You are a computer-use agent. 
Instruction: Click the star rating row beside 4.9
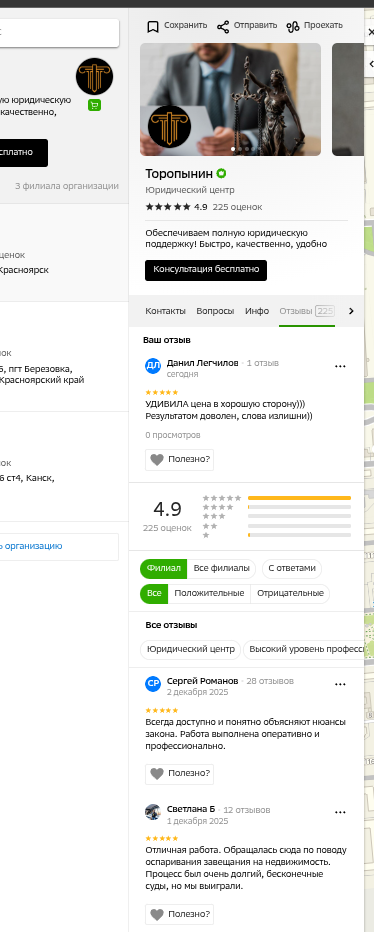[169, 207]
